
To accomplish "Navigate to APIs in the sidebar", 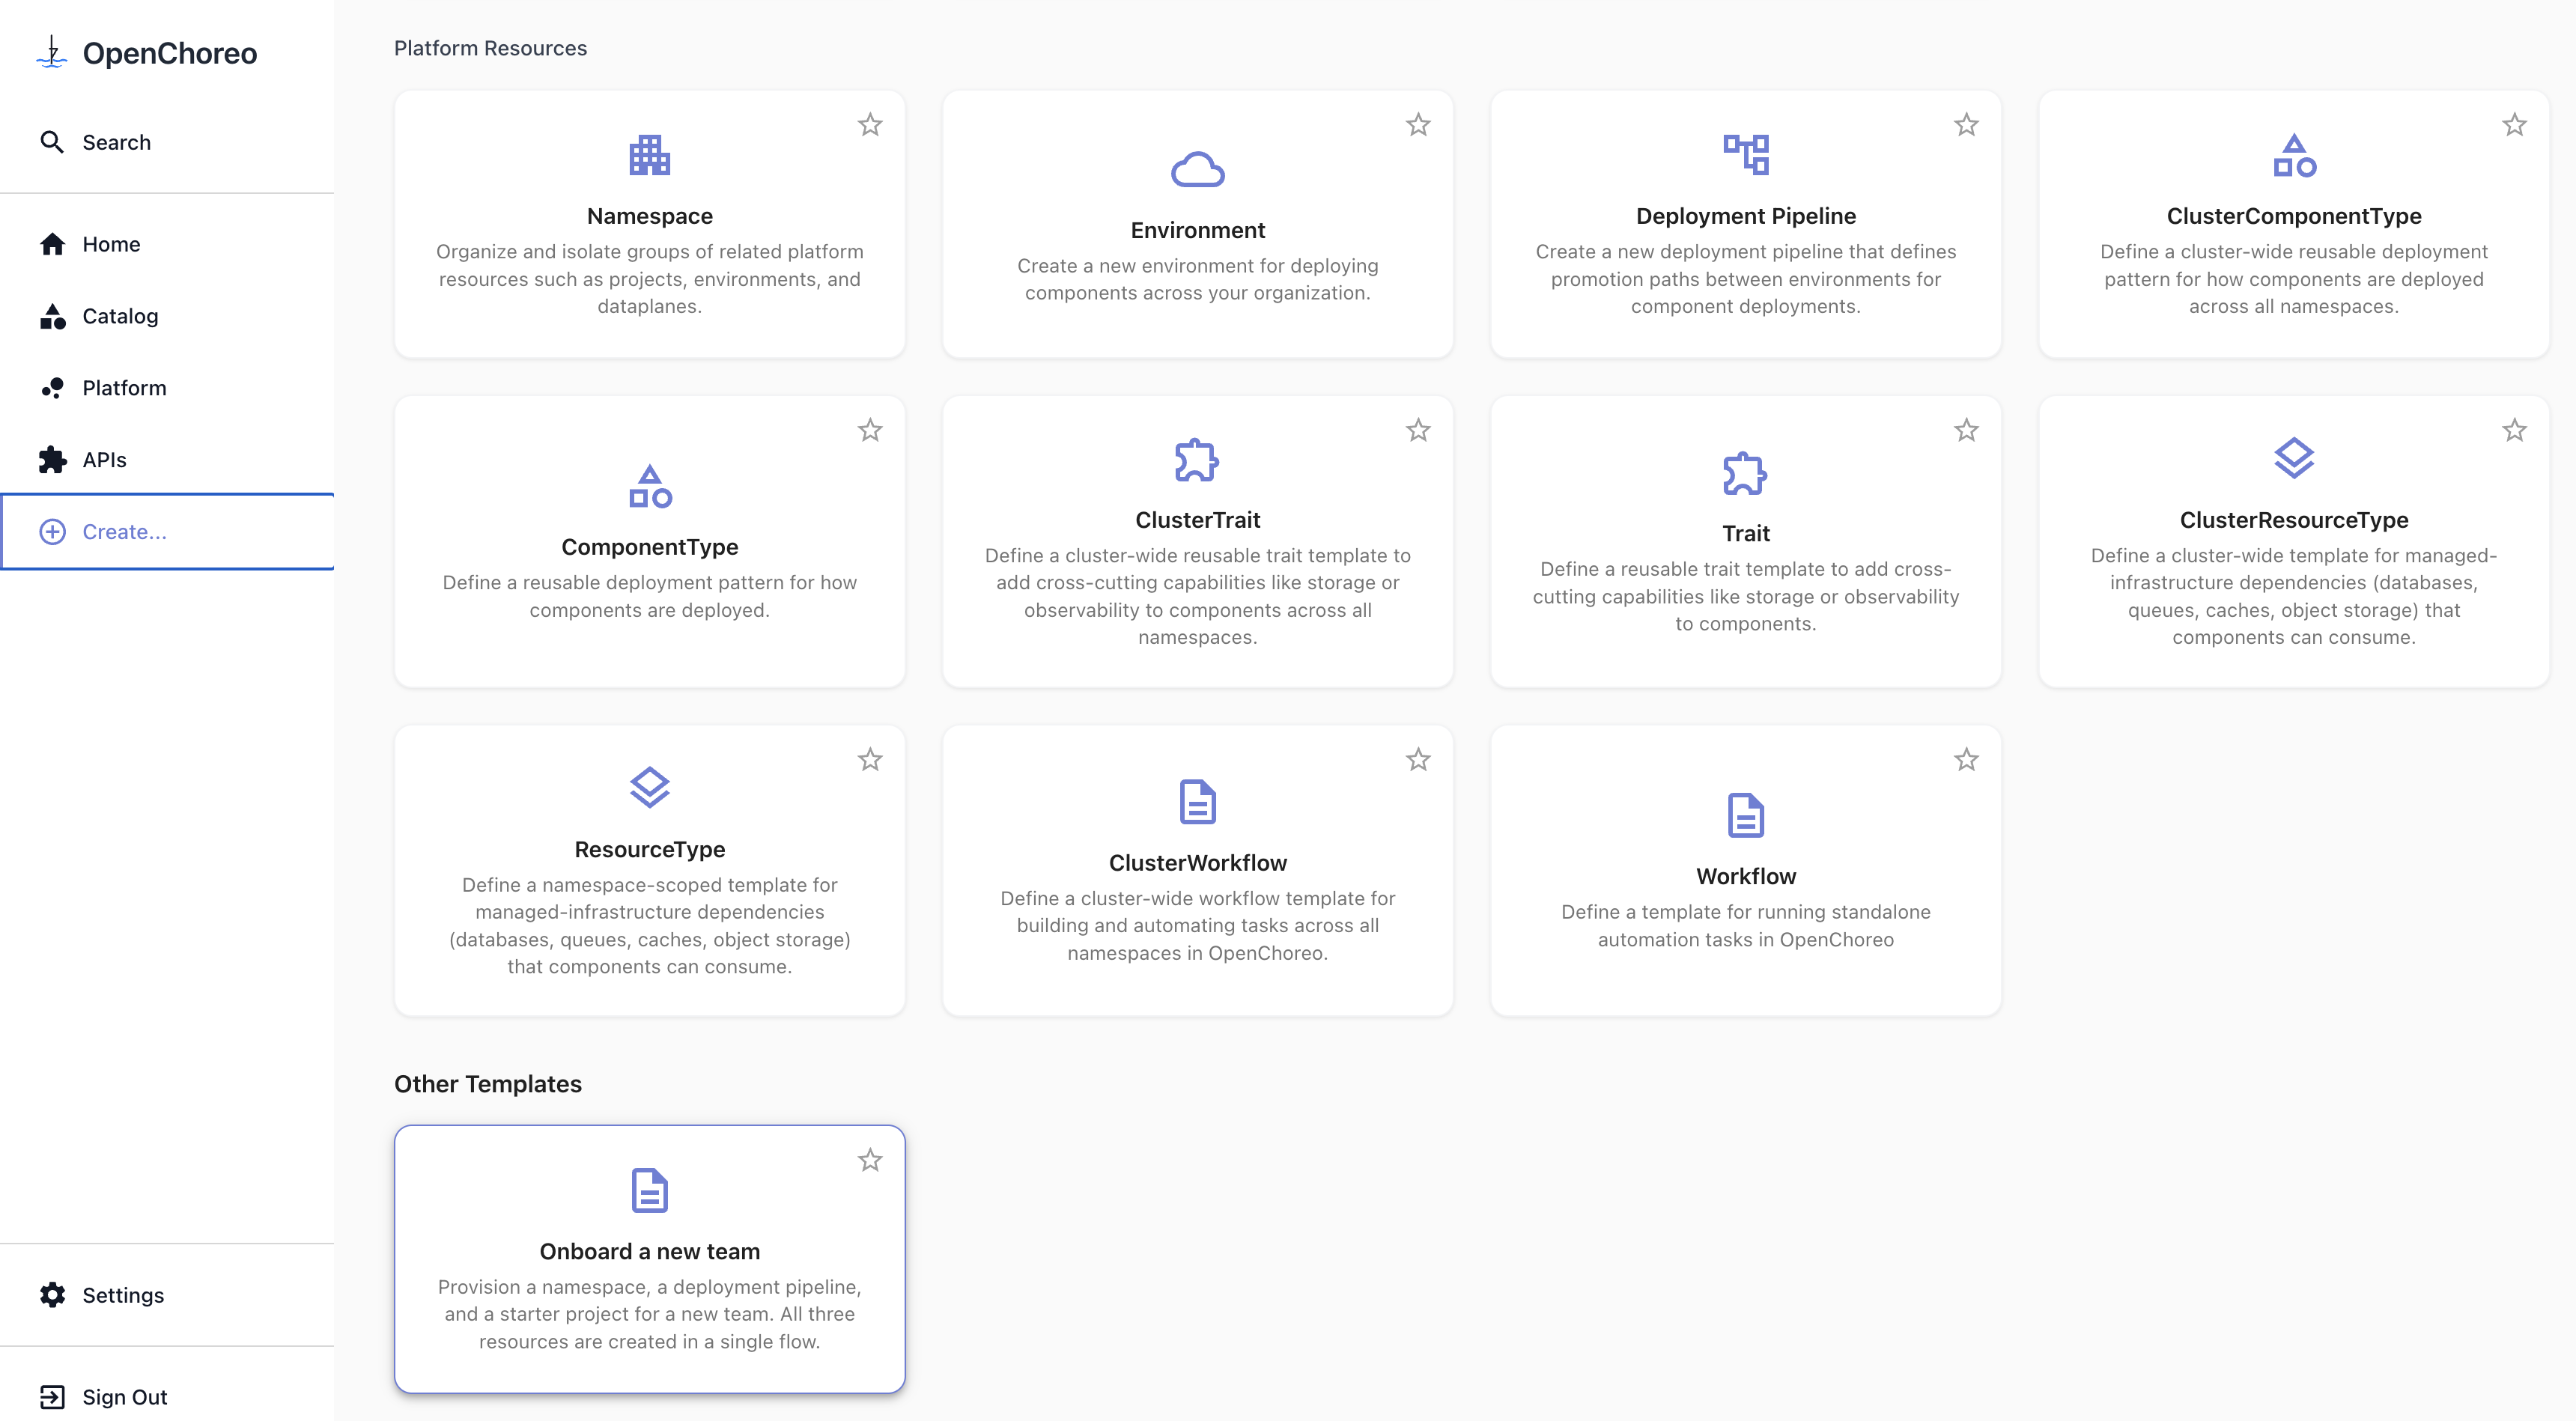I will point(167,460).
